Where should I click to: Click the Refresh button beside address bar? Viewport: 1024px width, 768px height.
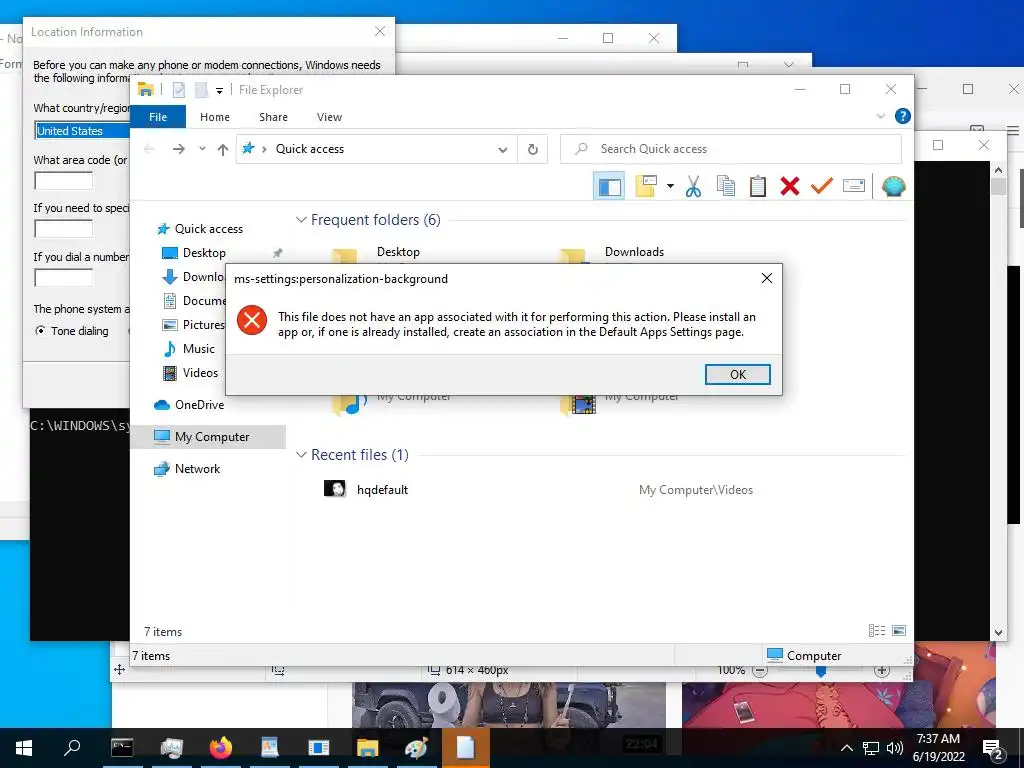[x=533, y=149]
